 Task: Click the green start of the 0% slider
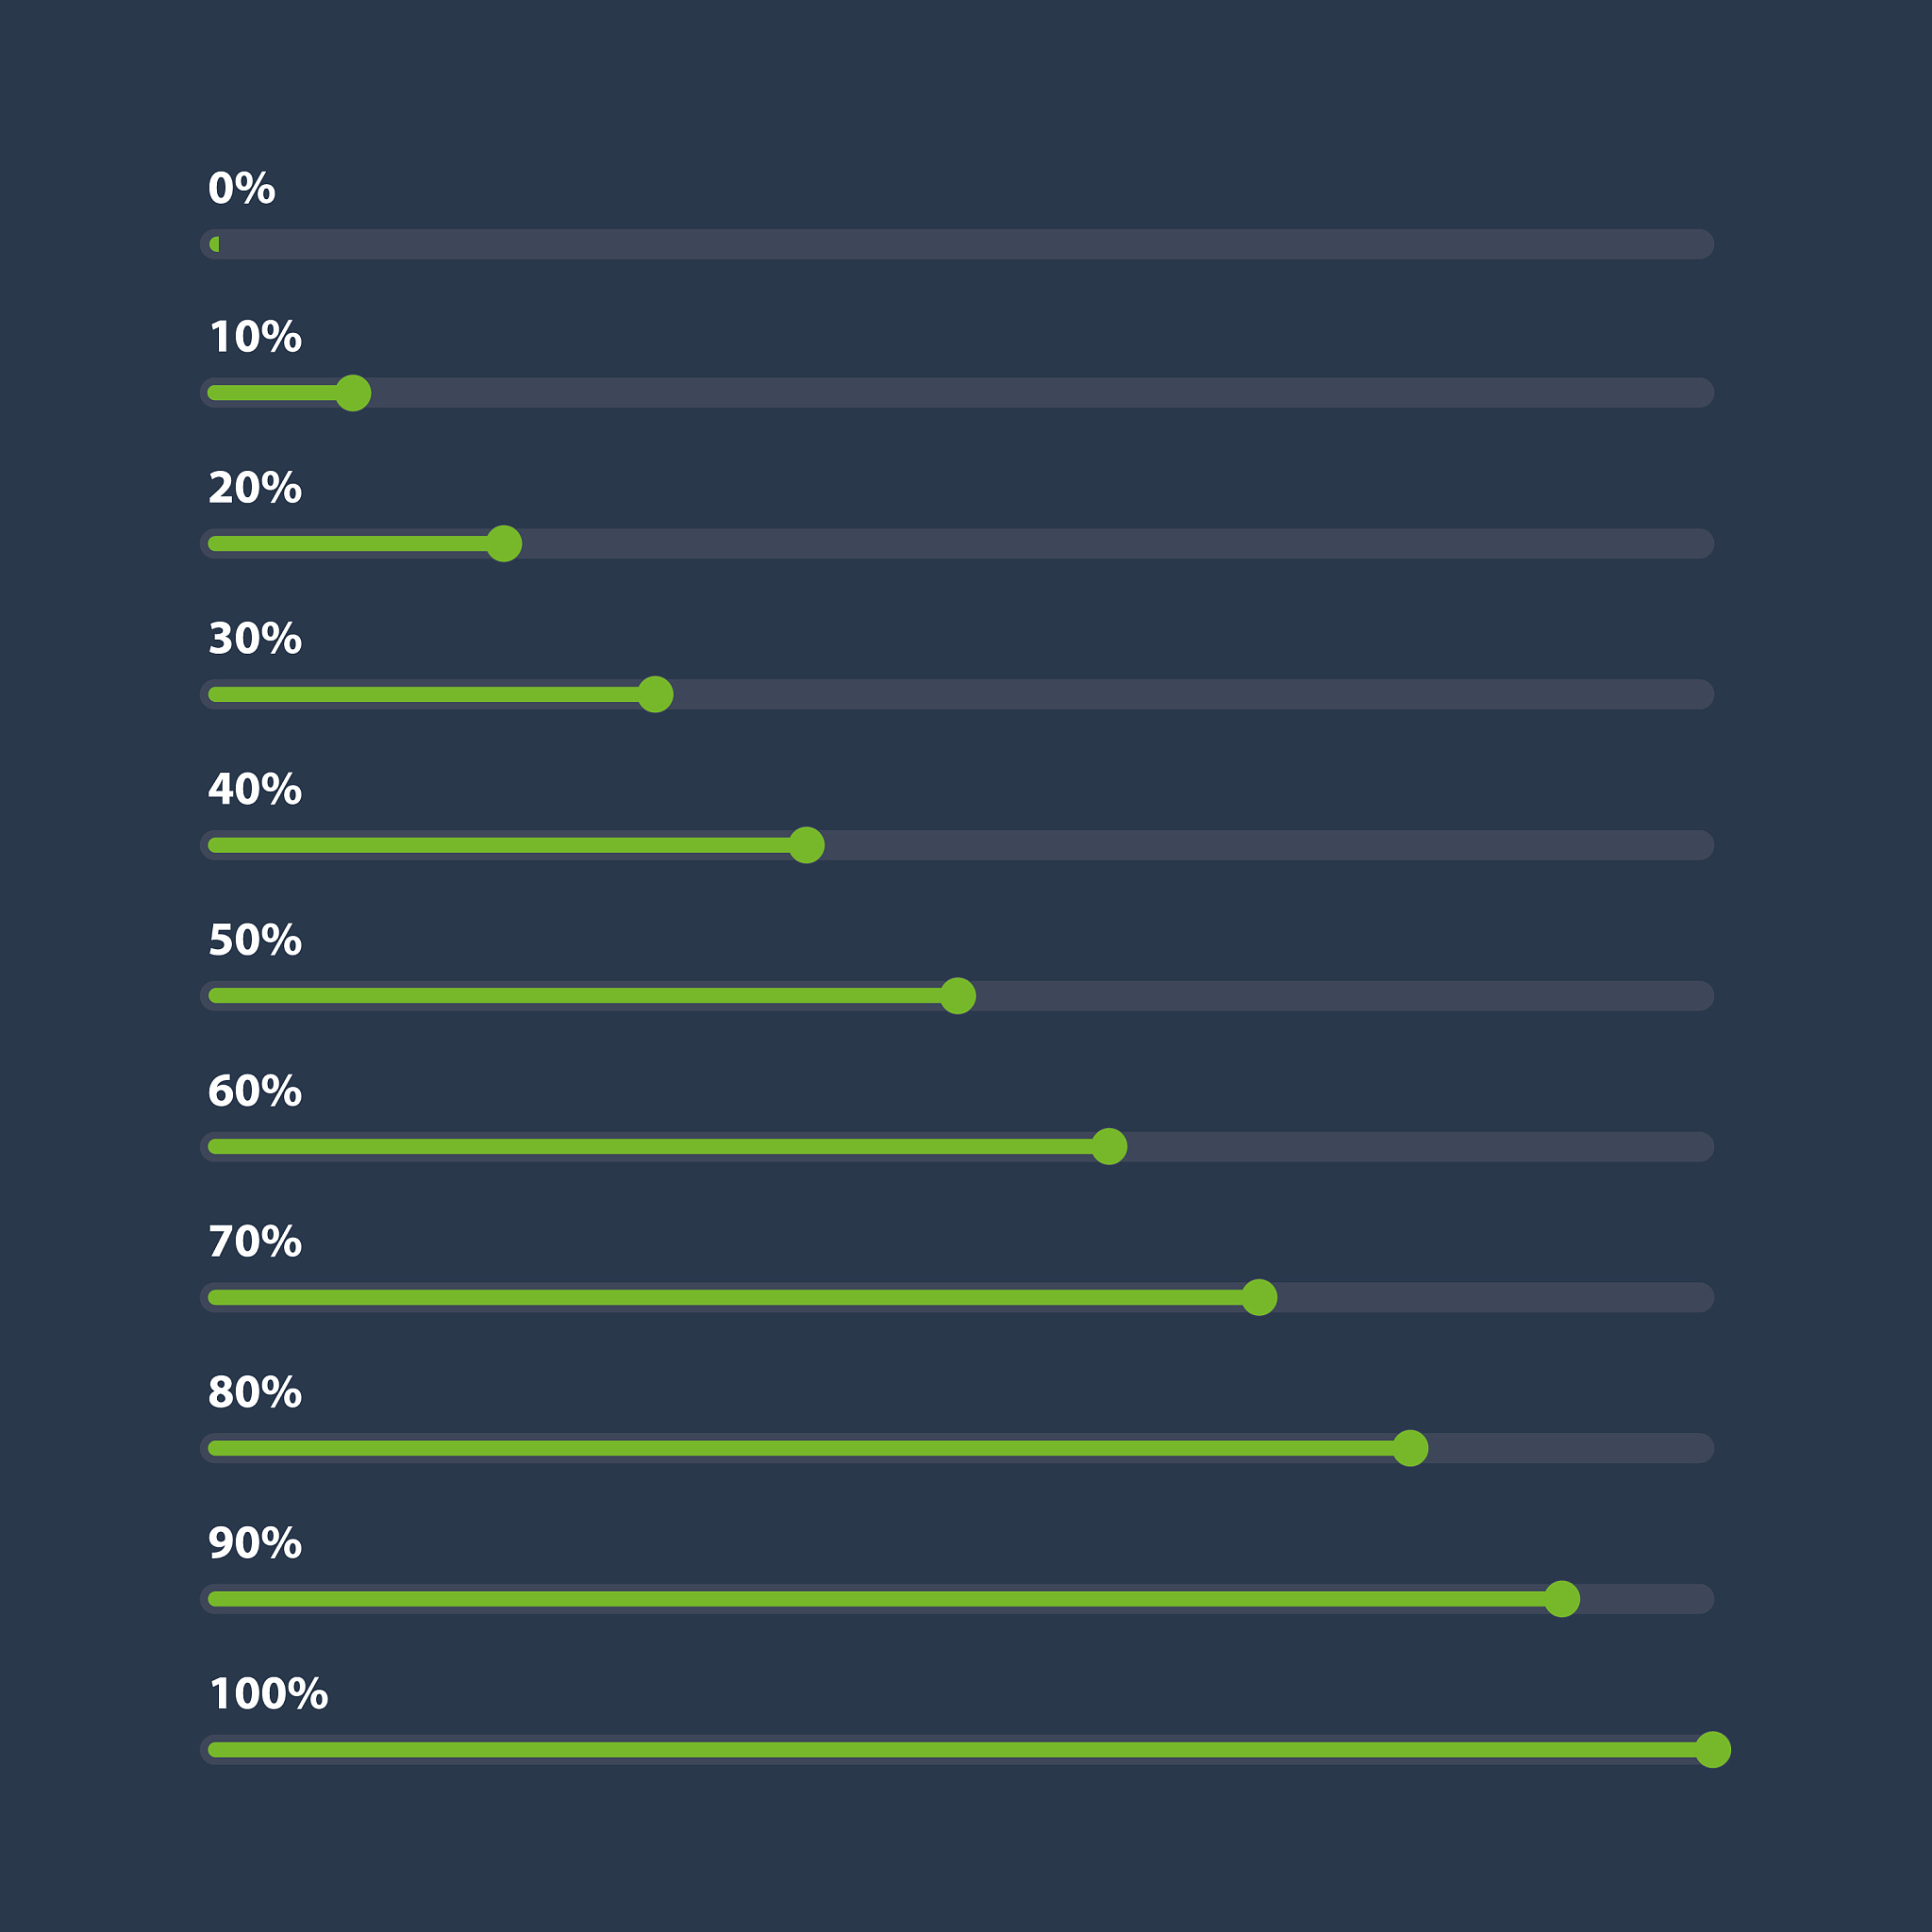coord(215,244)
